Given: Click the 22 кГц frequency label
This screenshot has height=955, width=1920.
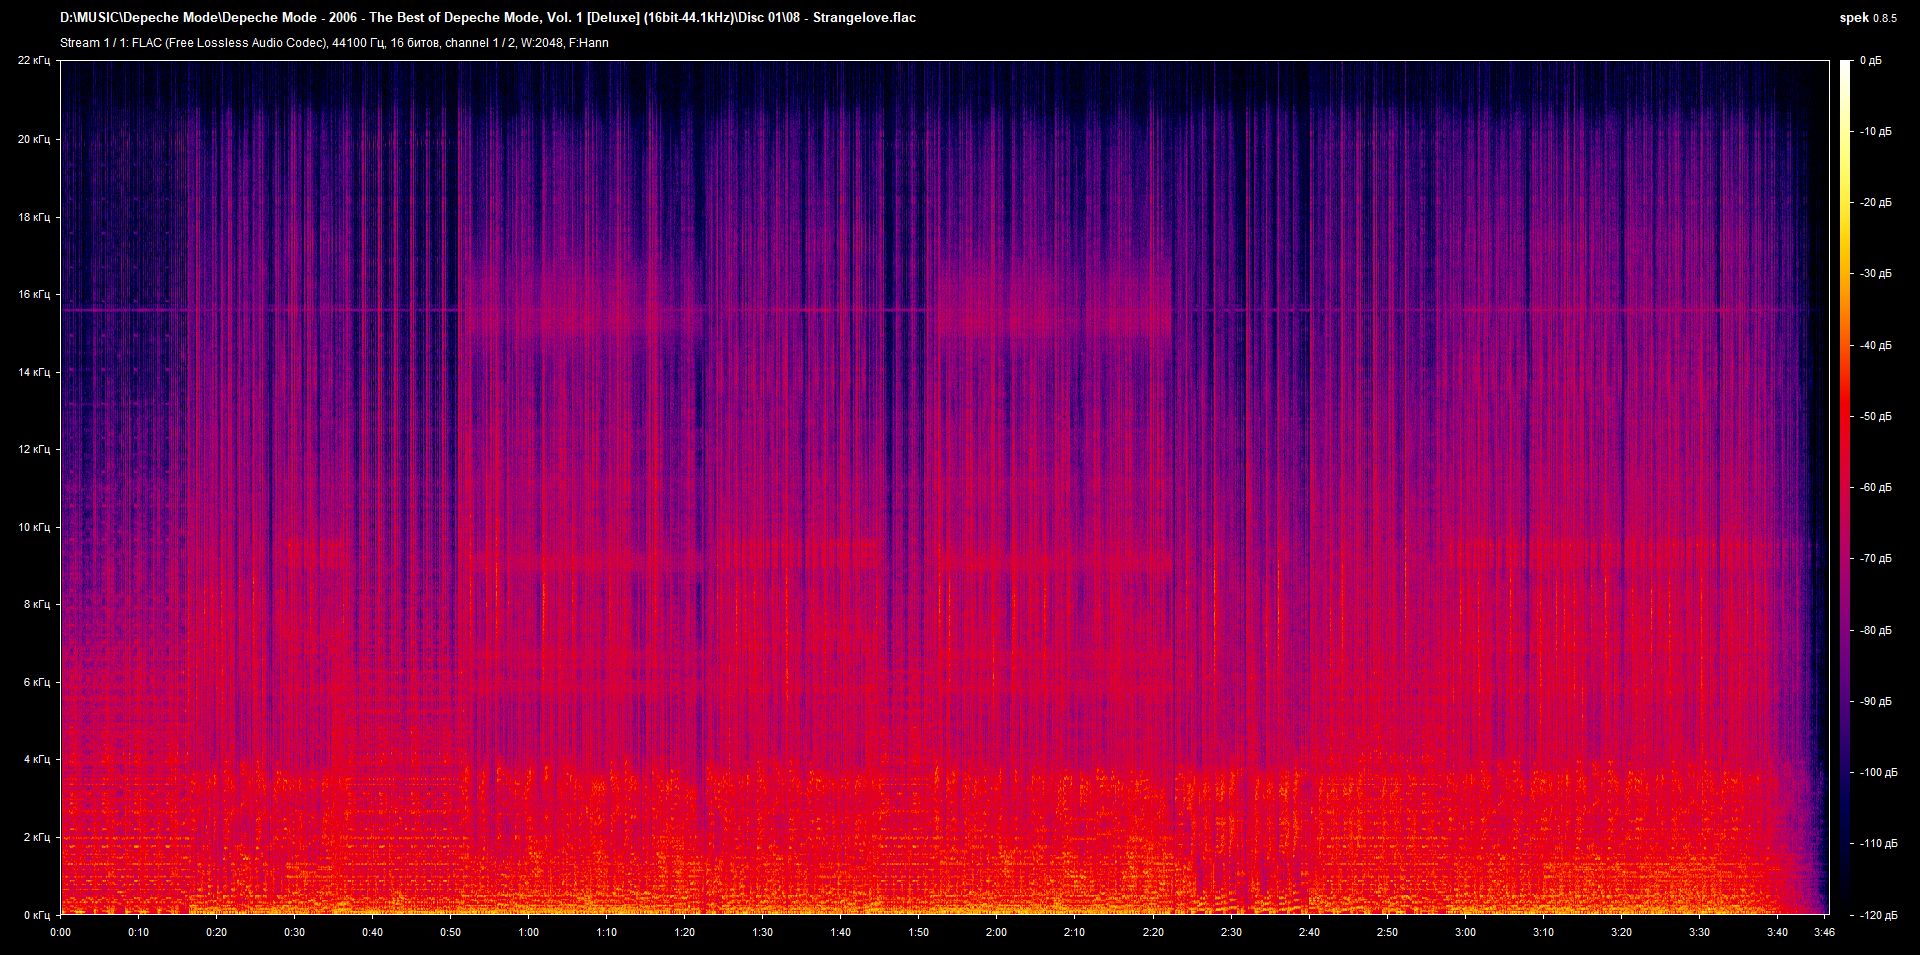Looking at the screenshot, I should (x=34, y=61).
